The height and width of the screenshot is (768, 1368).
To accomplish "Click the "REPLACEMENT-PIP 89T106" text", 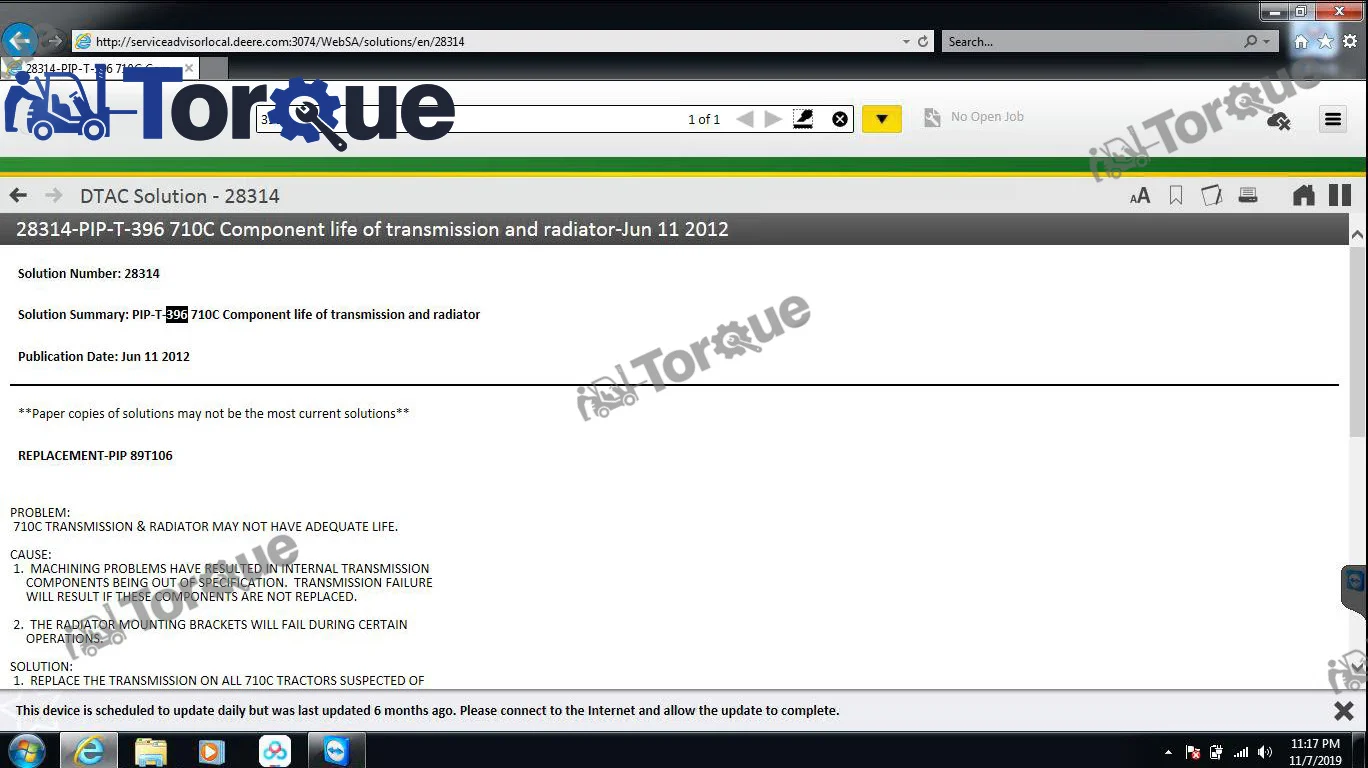I will (95, 455).
